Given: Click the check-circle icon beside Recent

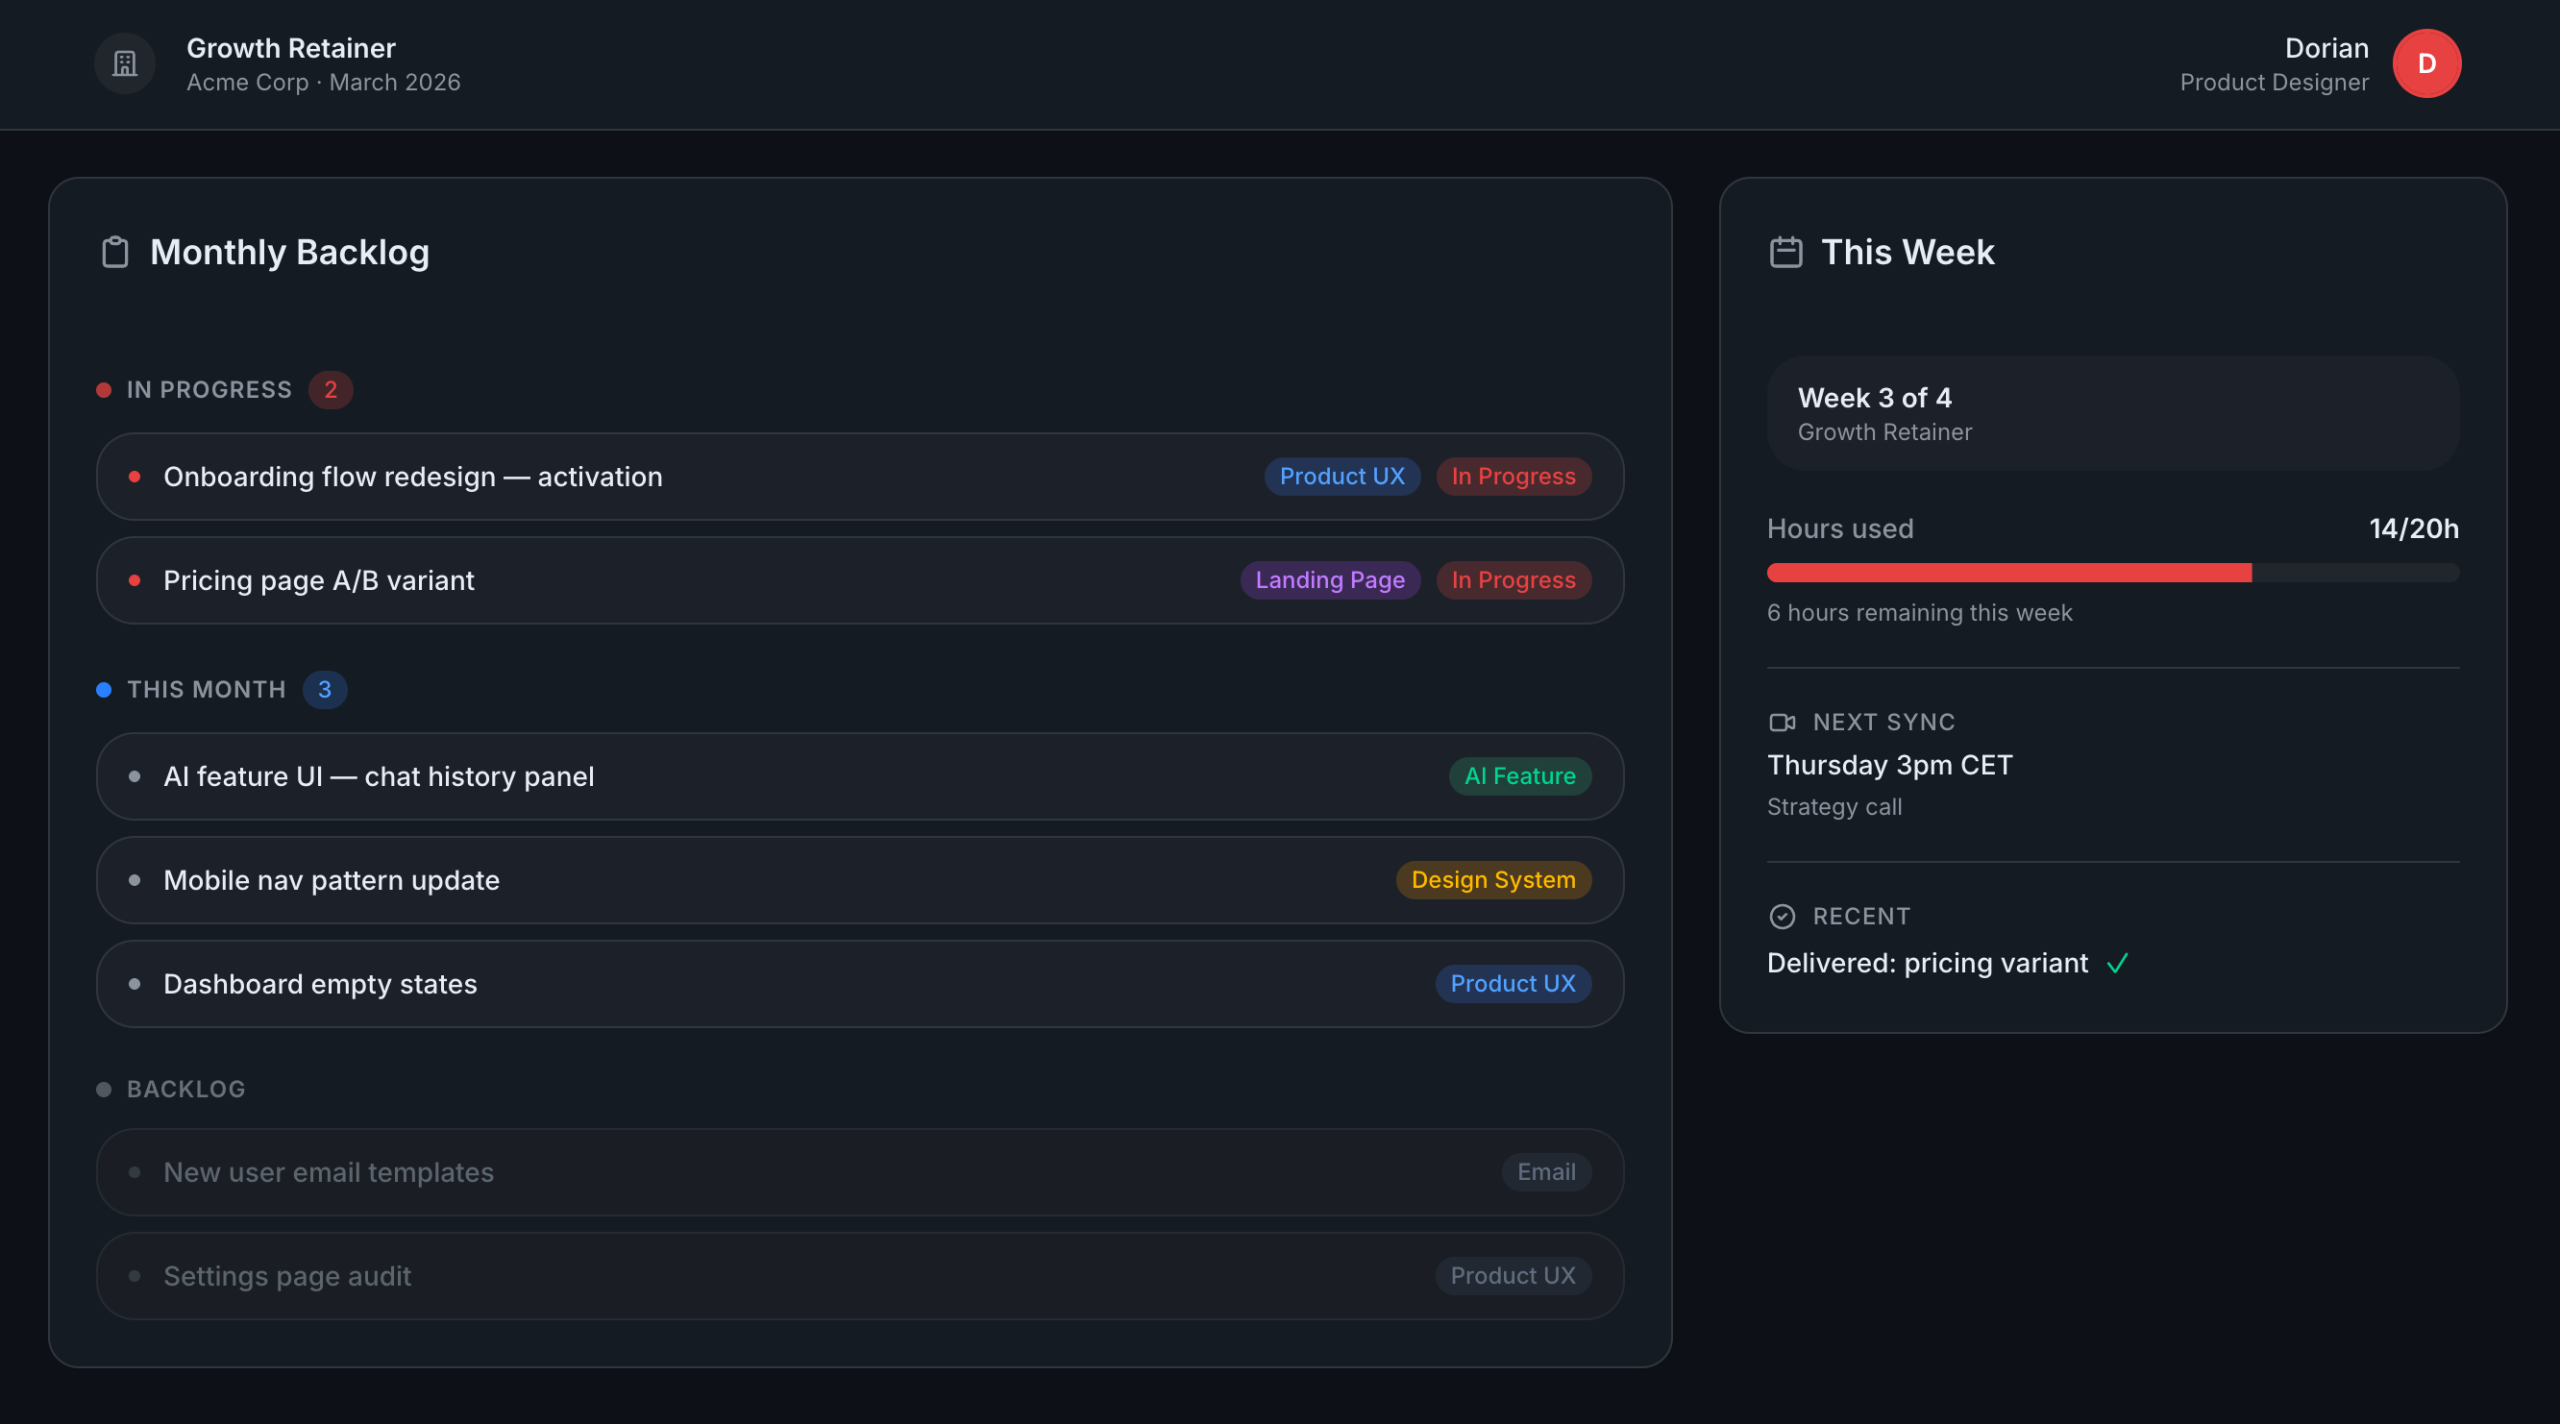Looking at the screenshot, I should pyautogui.click(x=1782, y=916).
